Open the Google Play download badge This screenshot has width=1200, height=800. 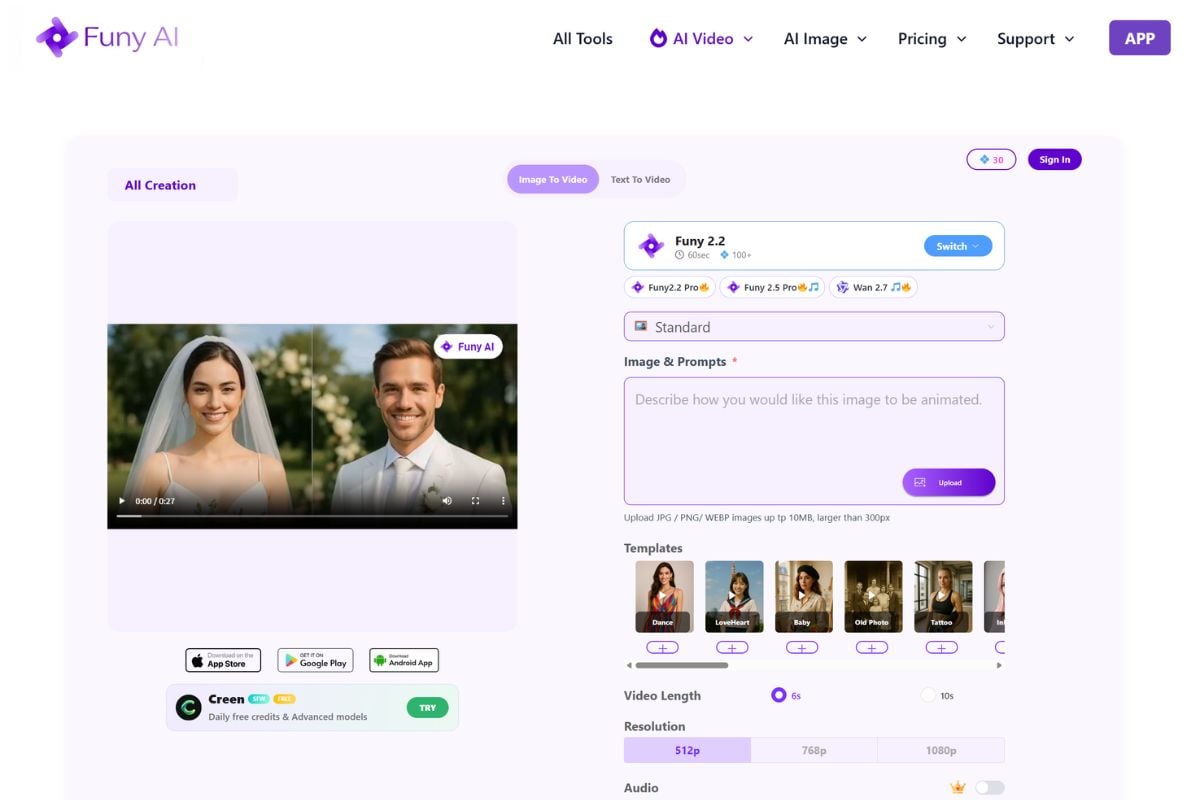point(315,660)
